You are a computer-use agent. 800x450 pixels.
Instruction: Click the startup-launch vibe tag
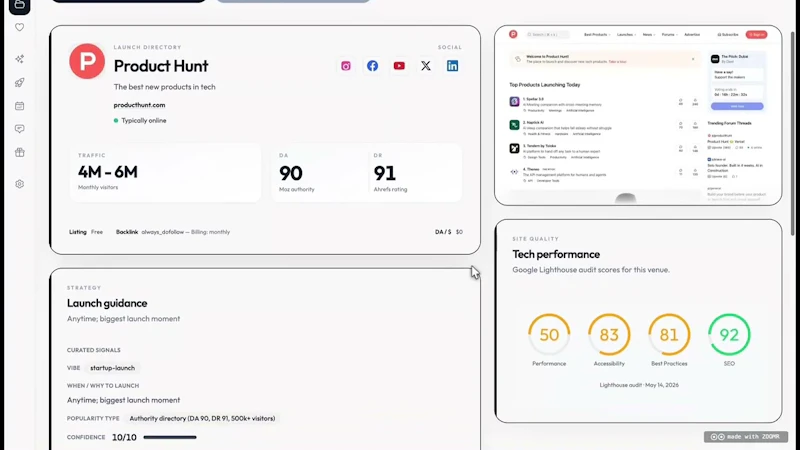click(112, 368)
